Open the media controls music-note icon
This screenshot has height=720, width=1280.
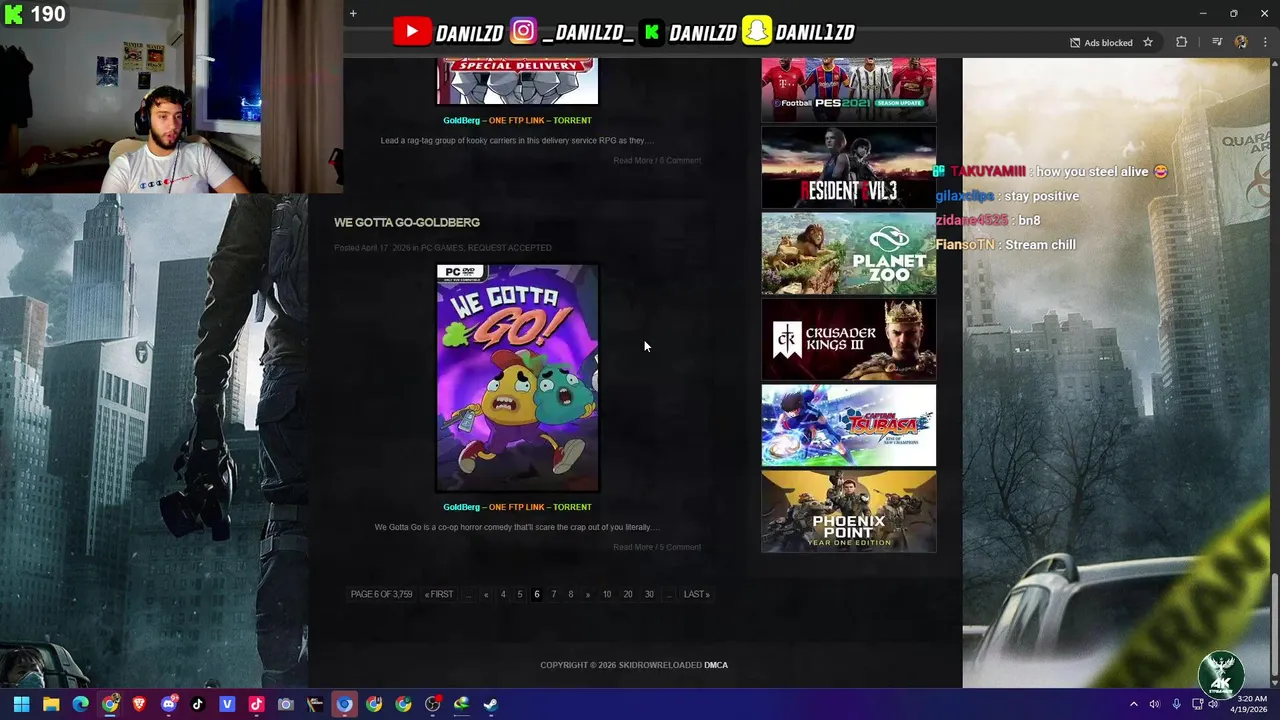1217,42
